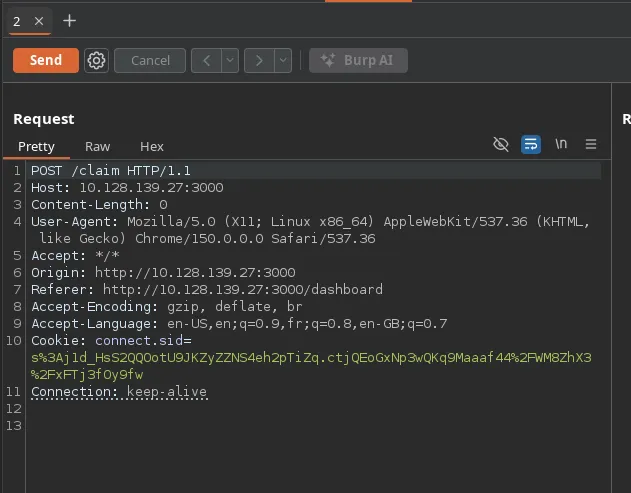
Task: Click the Accept-Language header line
Action: coord(239,324)
